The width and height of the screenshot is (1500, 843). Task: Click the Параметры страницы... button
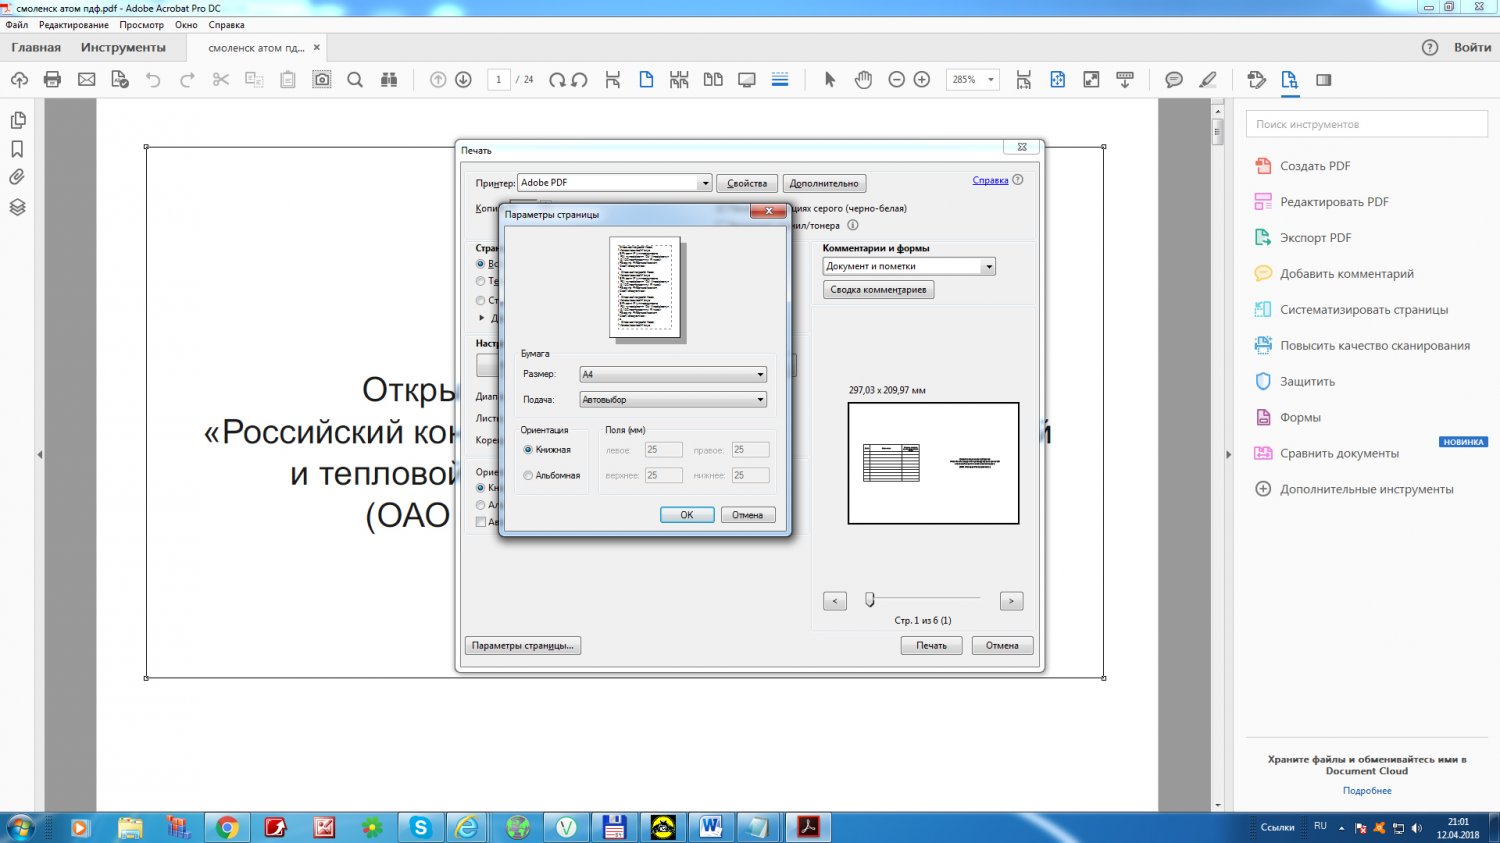pyautogui.click(x=523, y=646)
